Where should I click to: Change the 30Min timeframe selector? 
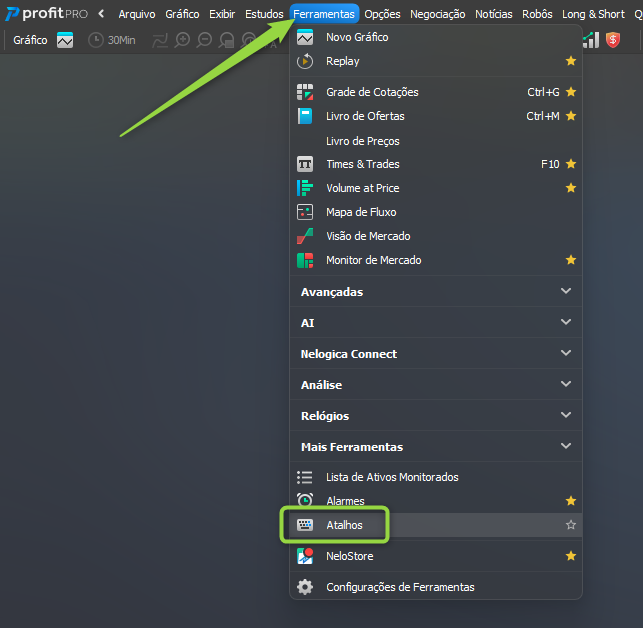click(112, 40)
